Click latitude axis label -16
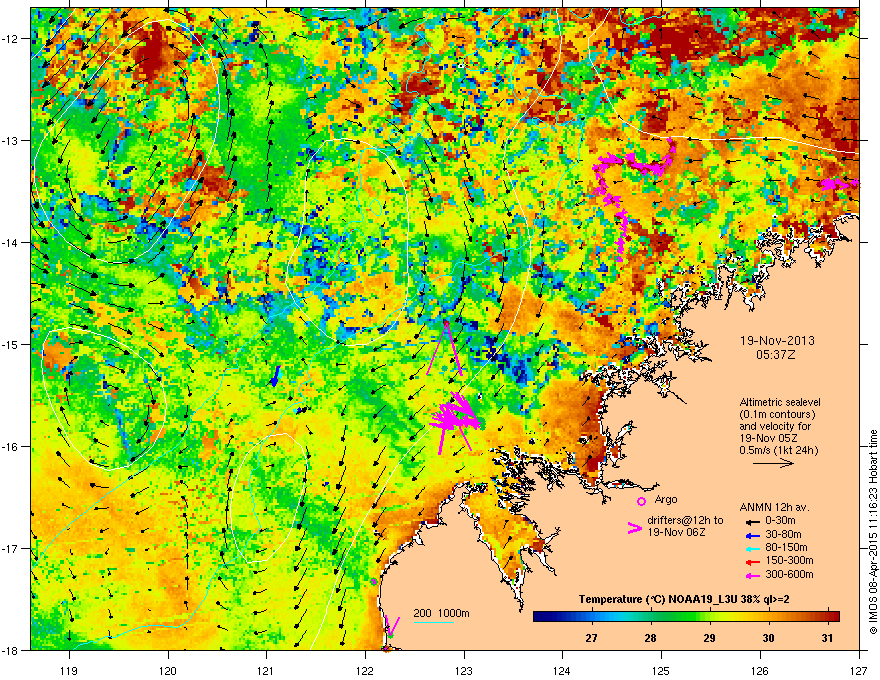The height and width of the screenshot is (680, 880). pos(10,447)
